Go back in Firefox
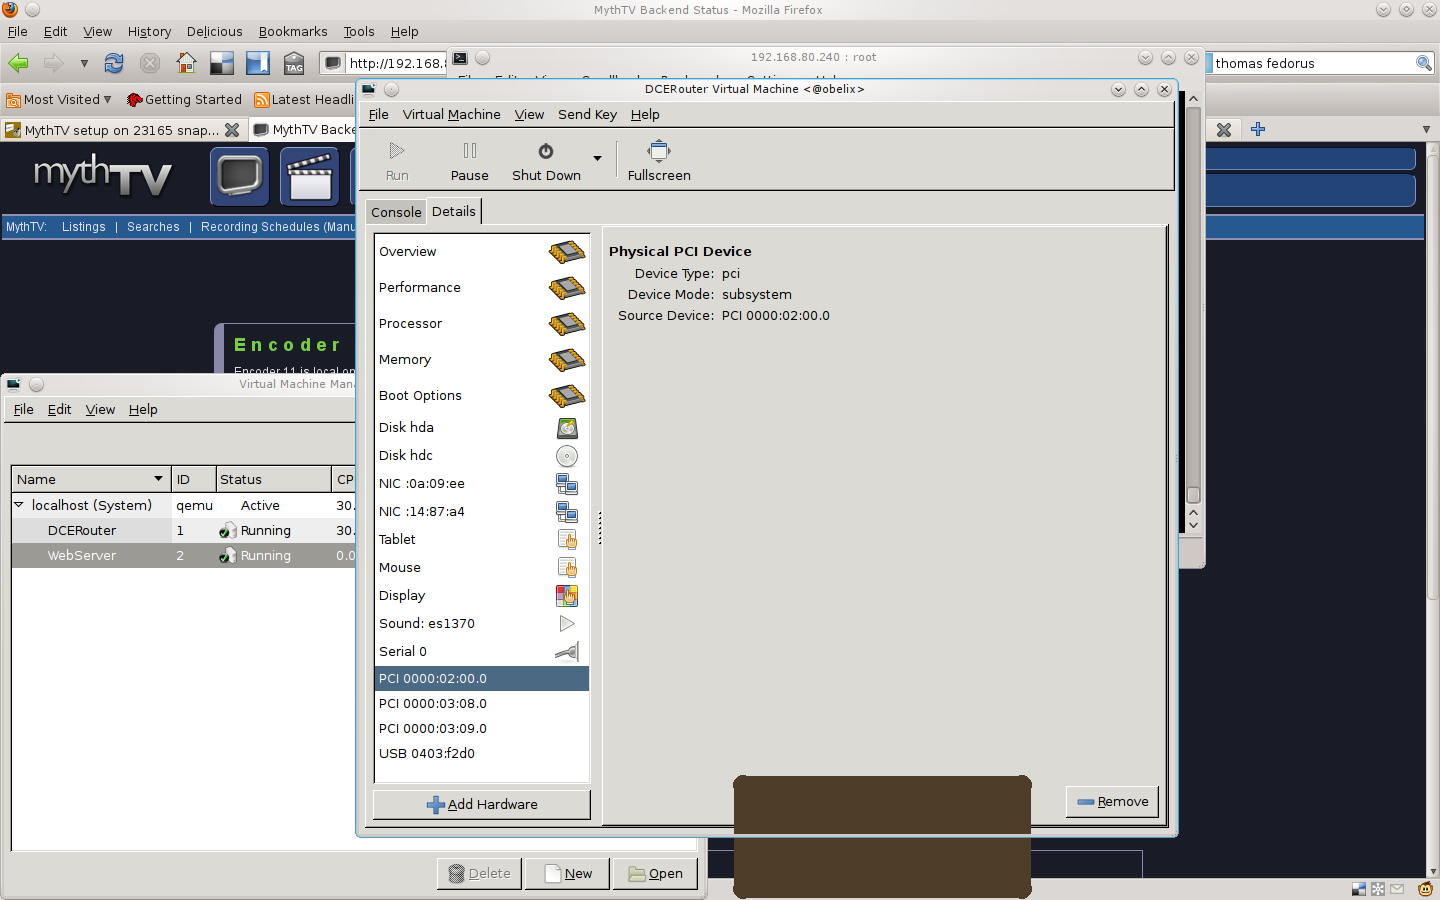 pos(19,64)
